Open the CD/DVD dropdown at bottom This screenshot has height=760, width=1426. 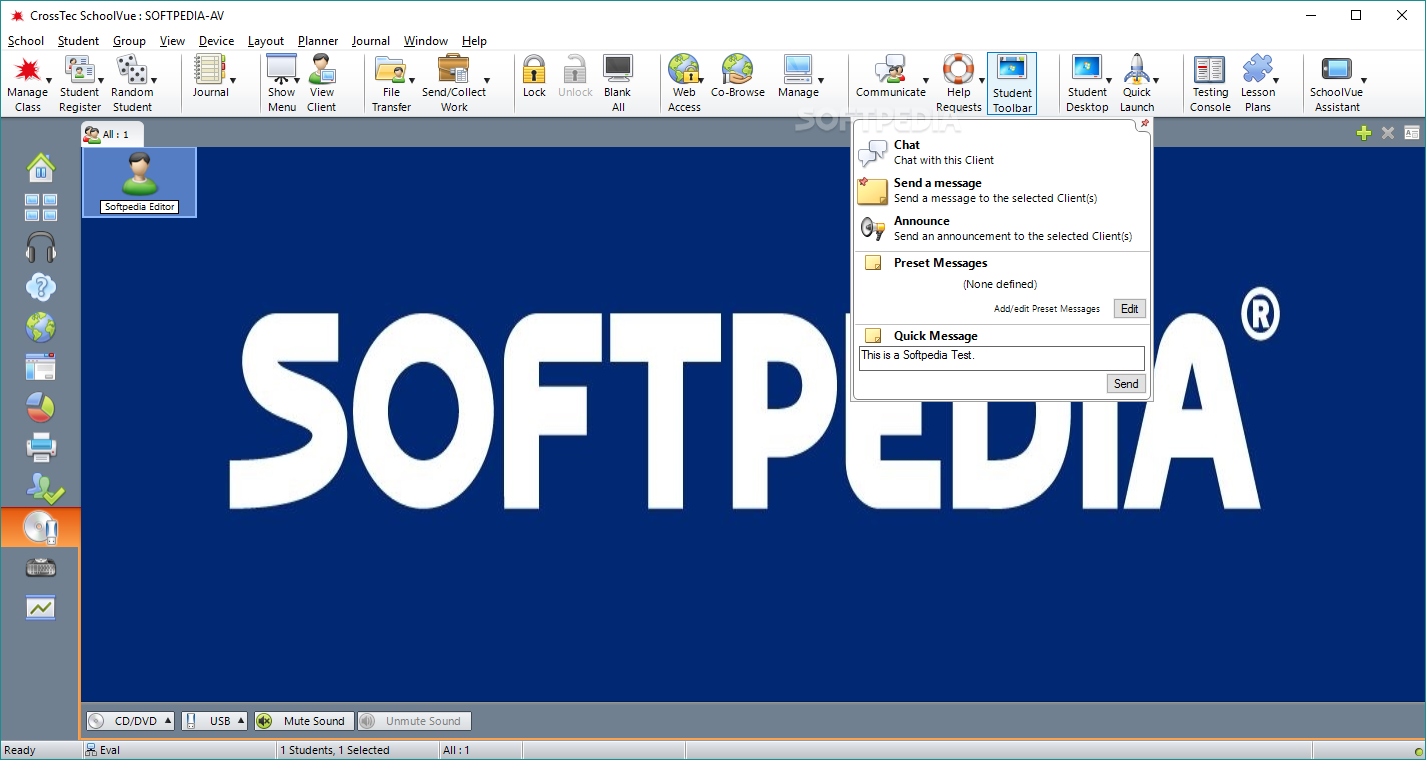(x=130, y=721)
